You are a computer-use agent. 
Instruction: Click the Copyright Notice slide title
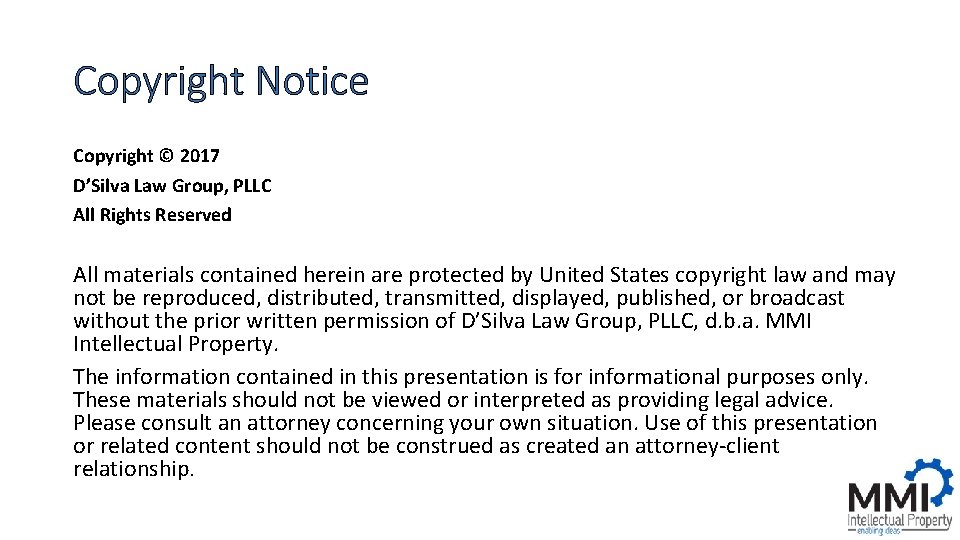221,81
